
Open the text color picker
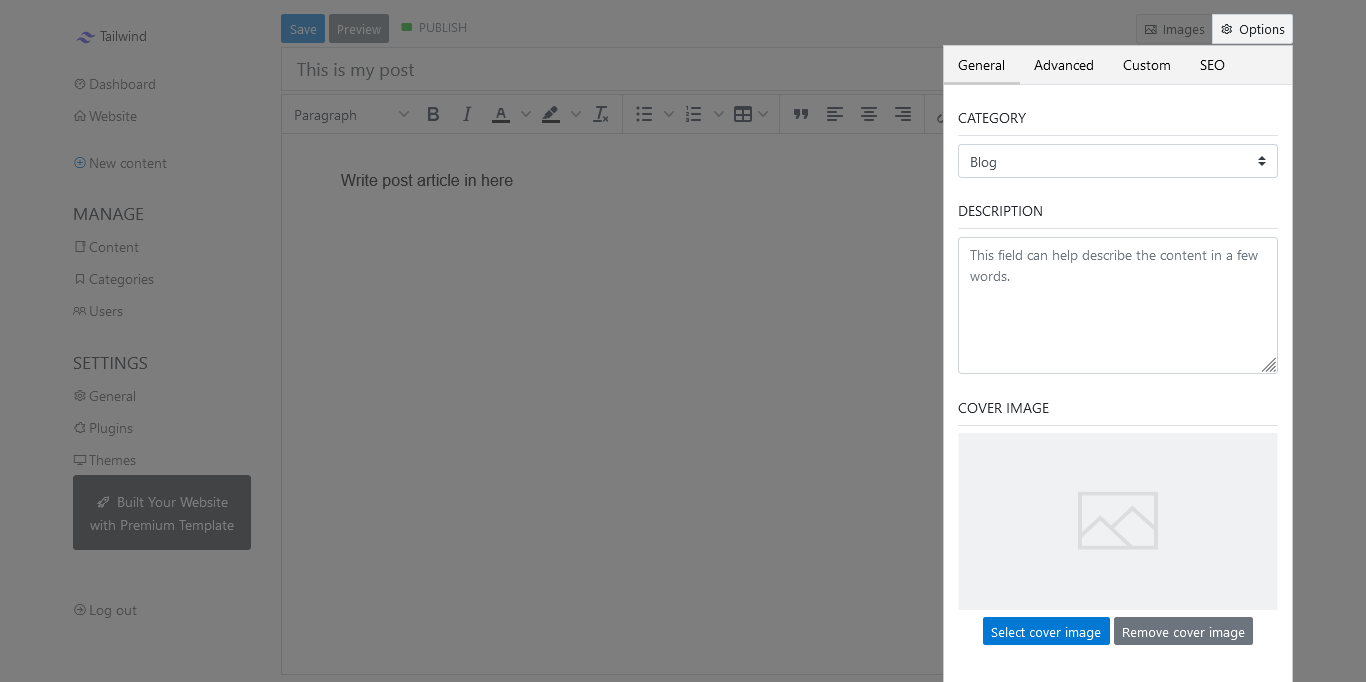tap(500, 114)
